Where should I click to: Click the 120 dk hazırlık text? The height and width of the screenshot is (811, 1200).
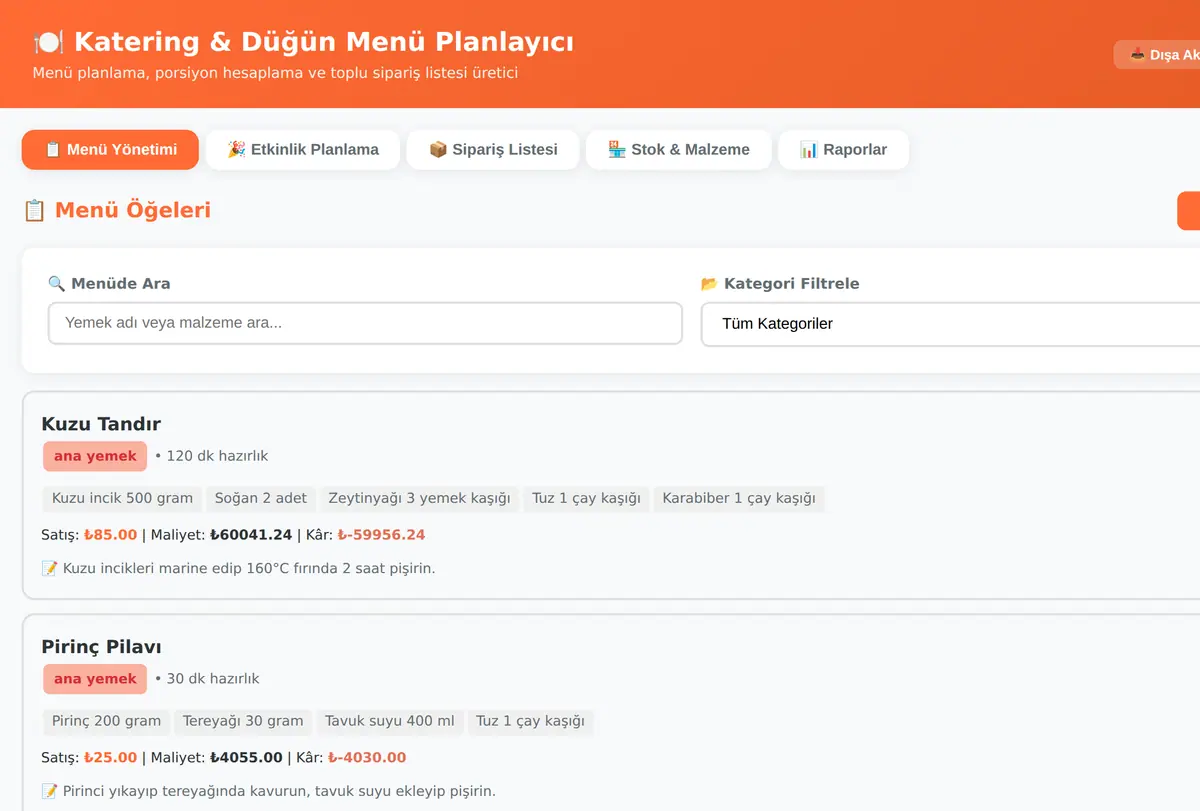217,456
